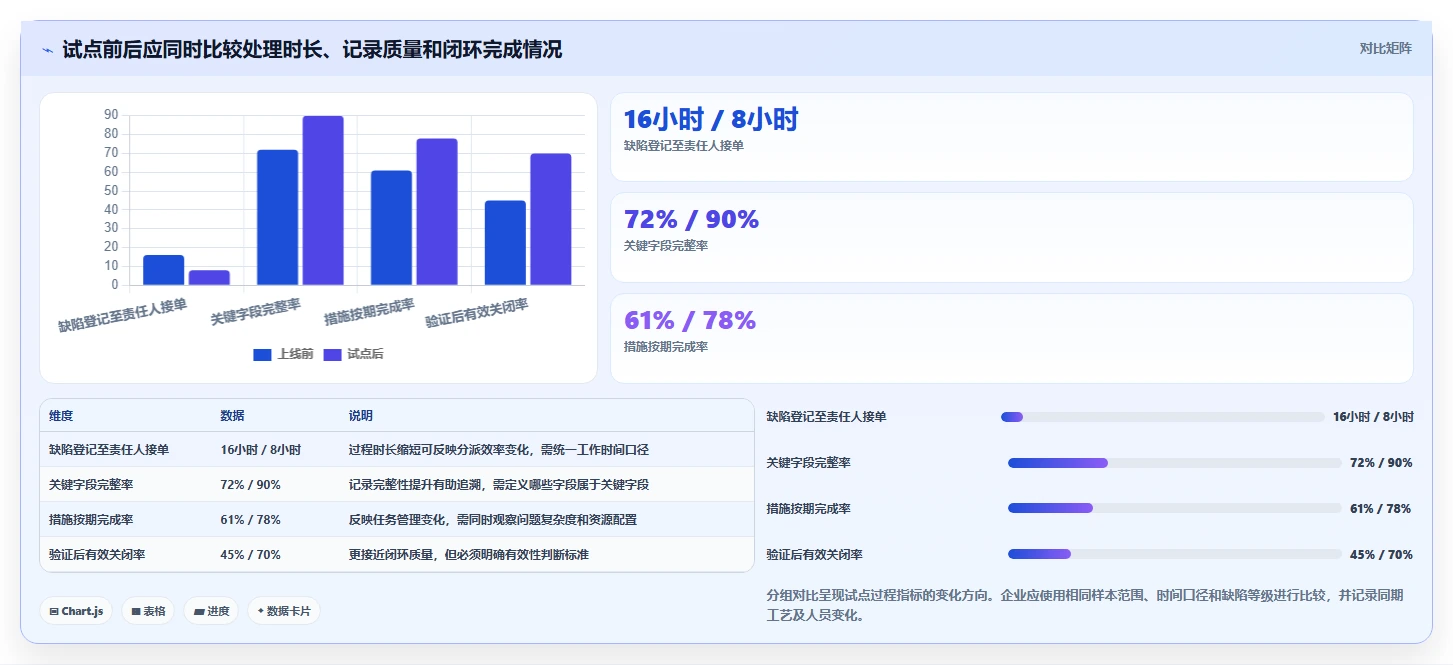Click table cell 验证后有效关闭率

coord(97,554)
